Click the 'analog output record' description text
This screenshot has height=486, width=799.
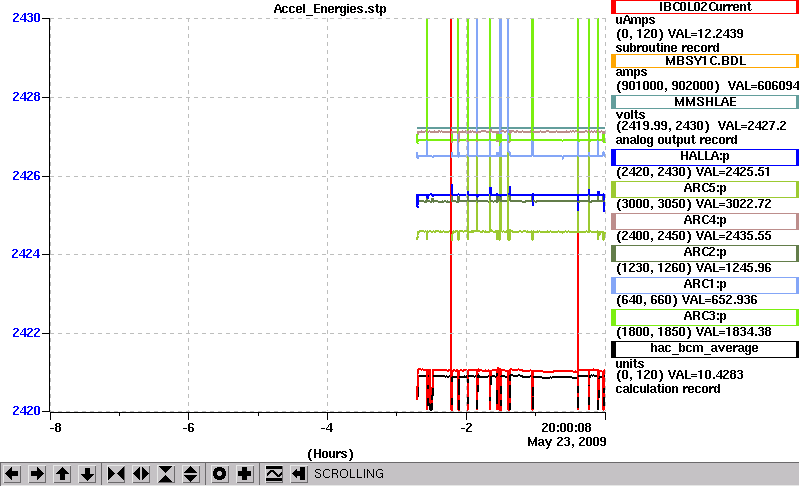pyautogui.click(x=677, y=140)
